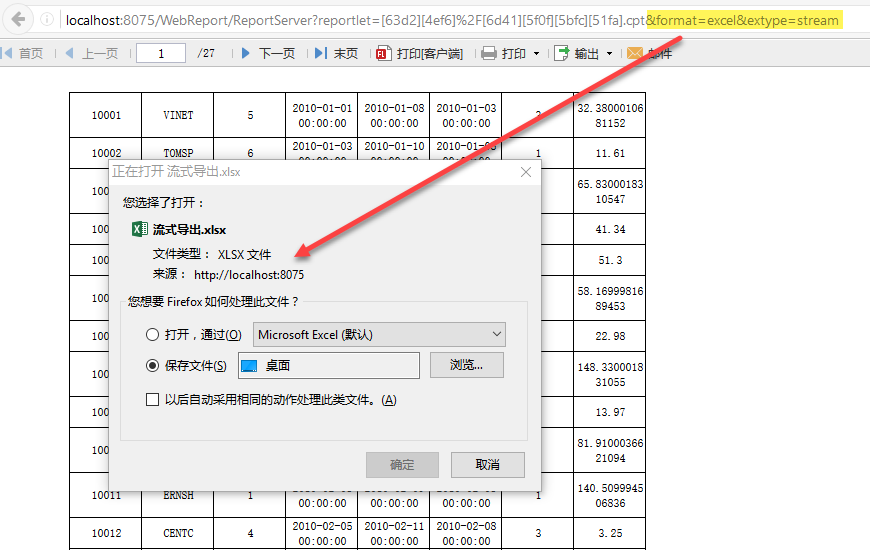Close the 正在打开 流式导出.xlsx dialog

point(526,172)
